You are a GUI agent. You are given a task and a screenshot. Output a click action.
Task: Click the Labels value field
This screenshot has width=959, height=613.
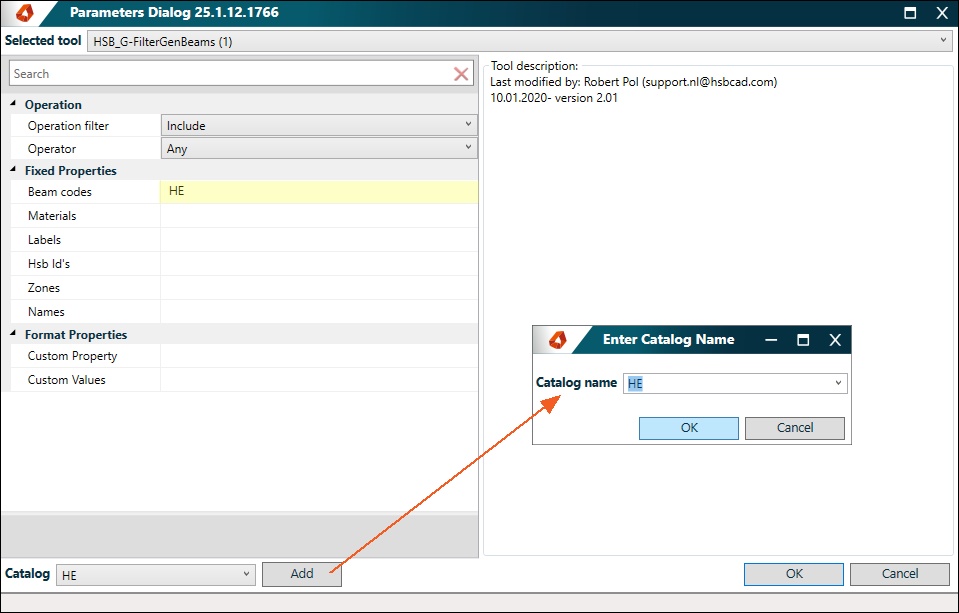point(319,239)
